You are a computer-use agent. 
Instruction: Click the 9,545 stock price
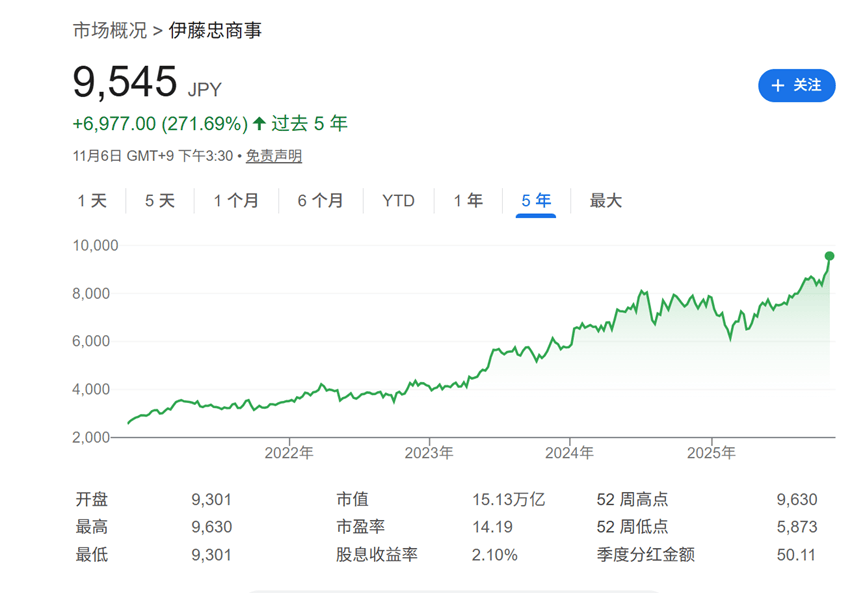click(x=125, y=82)
